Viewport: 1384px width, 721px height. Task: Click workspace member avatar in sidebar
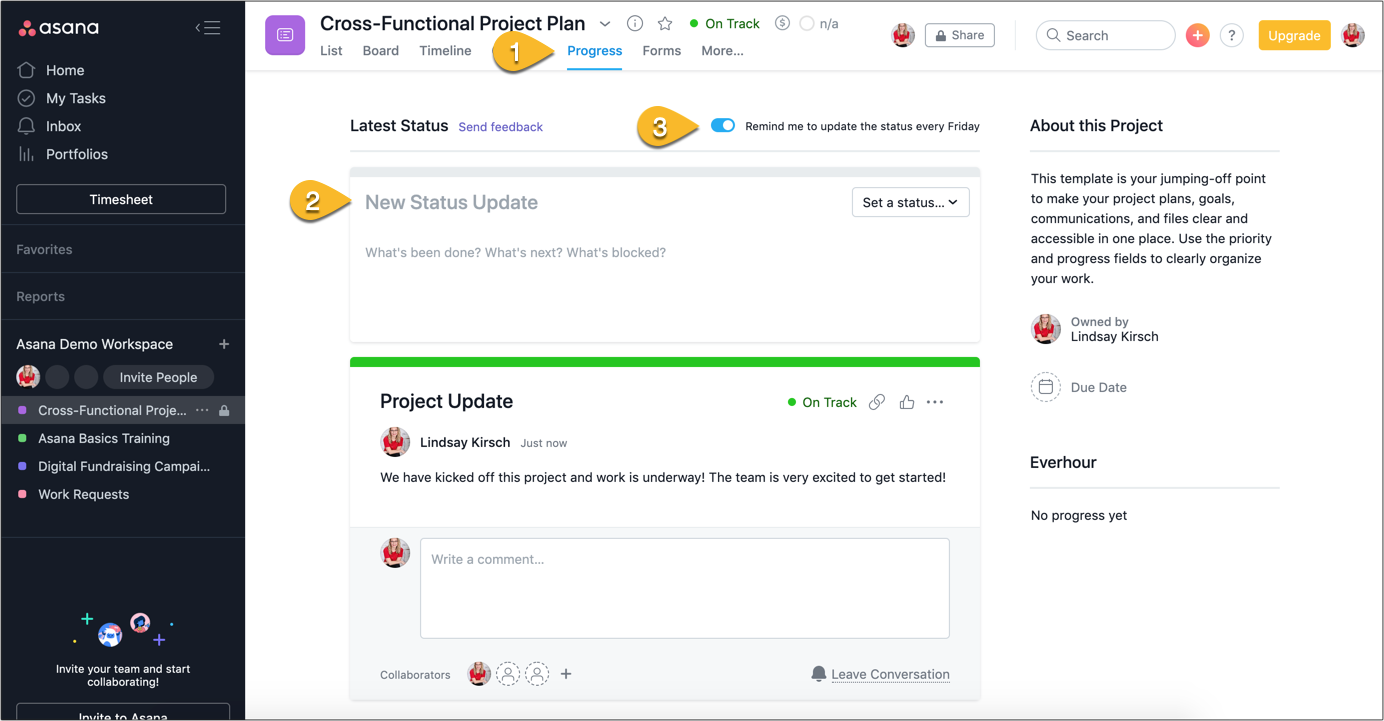click(x=28, y=377)
